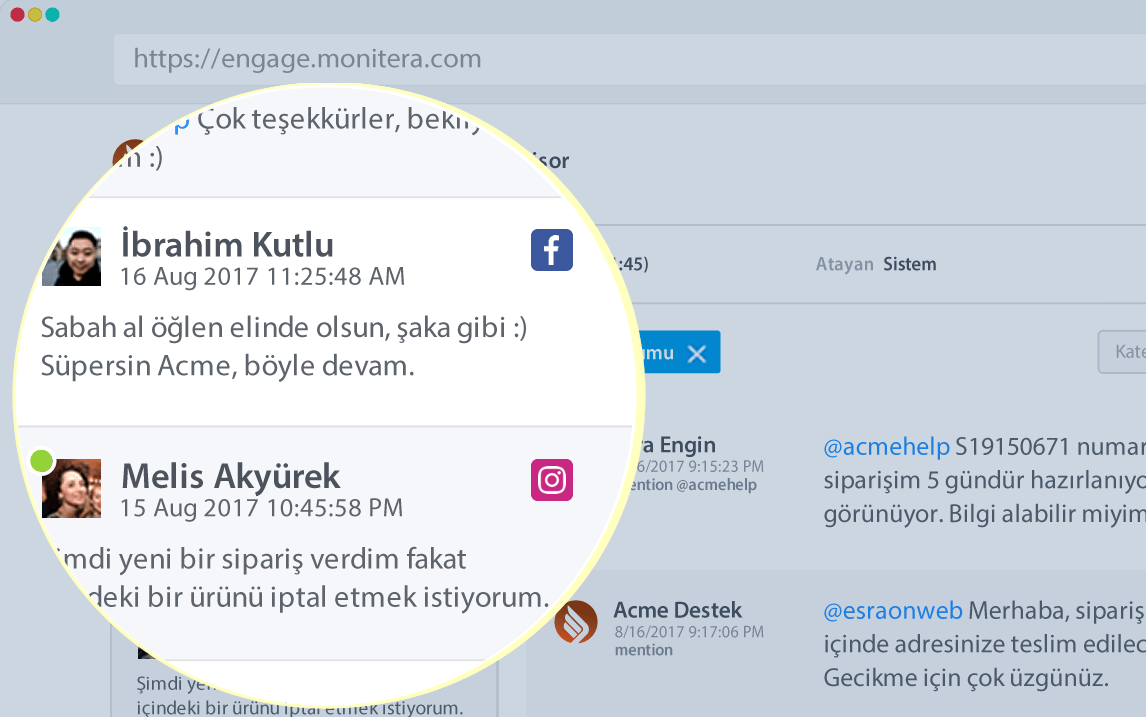1146x717 pixels.
Task: Select the Melis Akyürek sender name
Action: click(x=230, y=476)
